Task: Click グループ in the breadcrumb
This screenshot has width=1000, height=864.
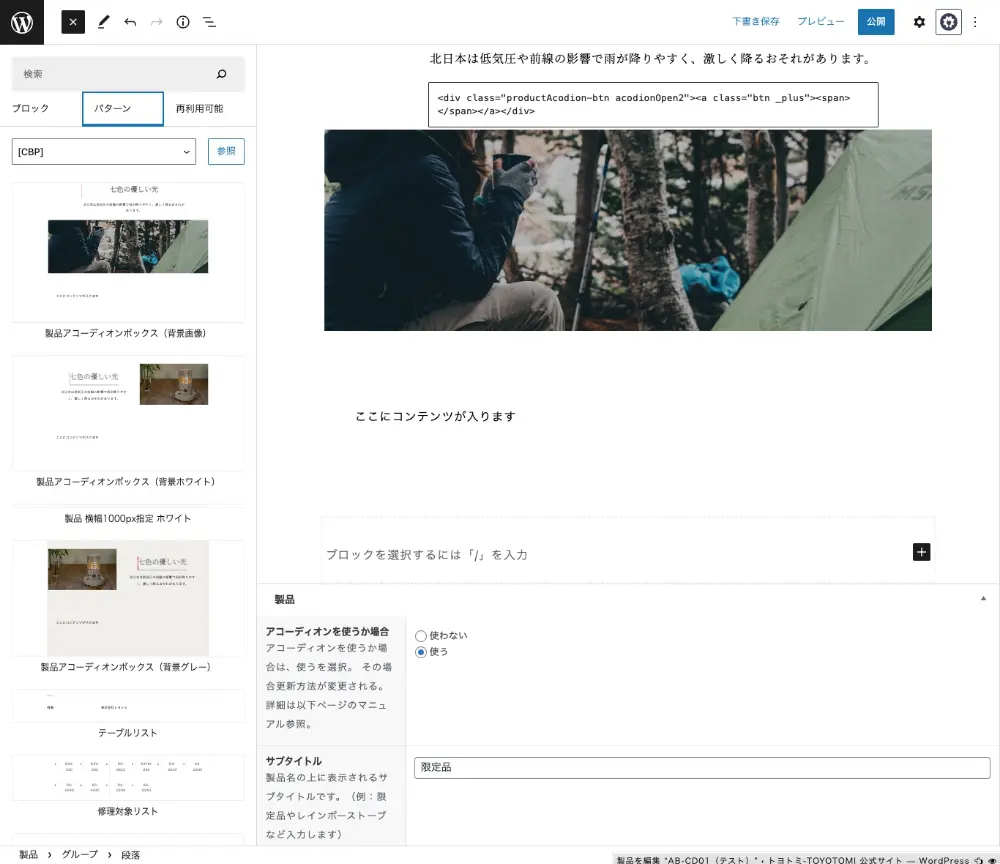Action: [80, 854]
